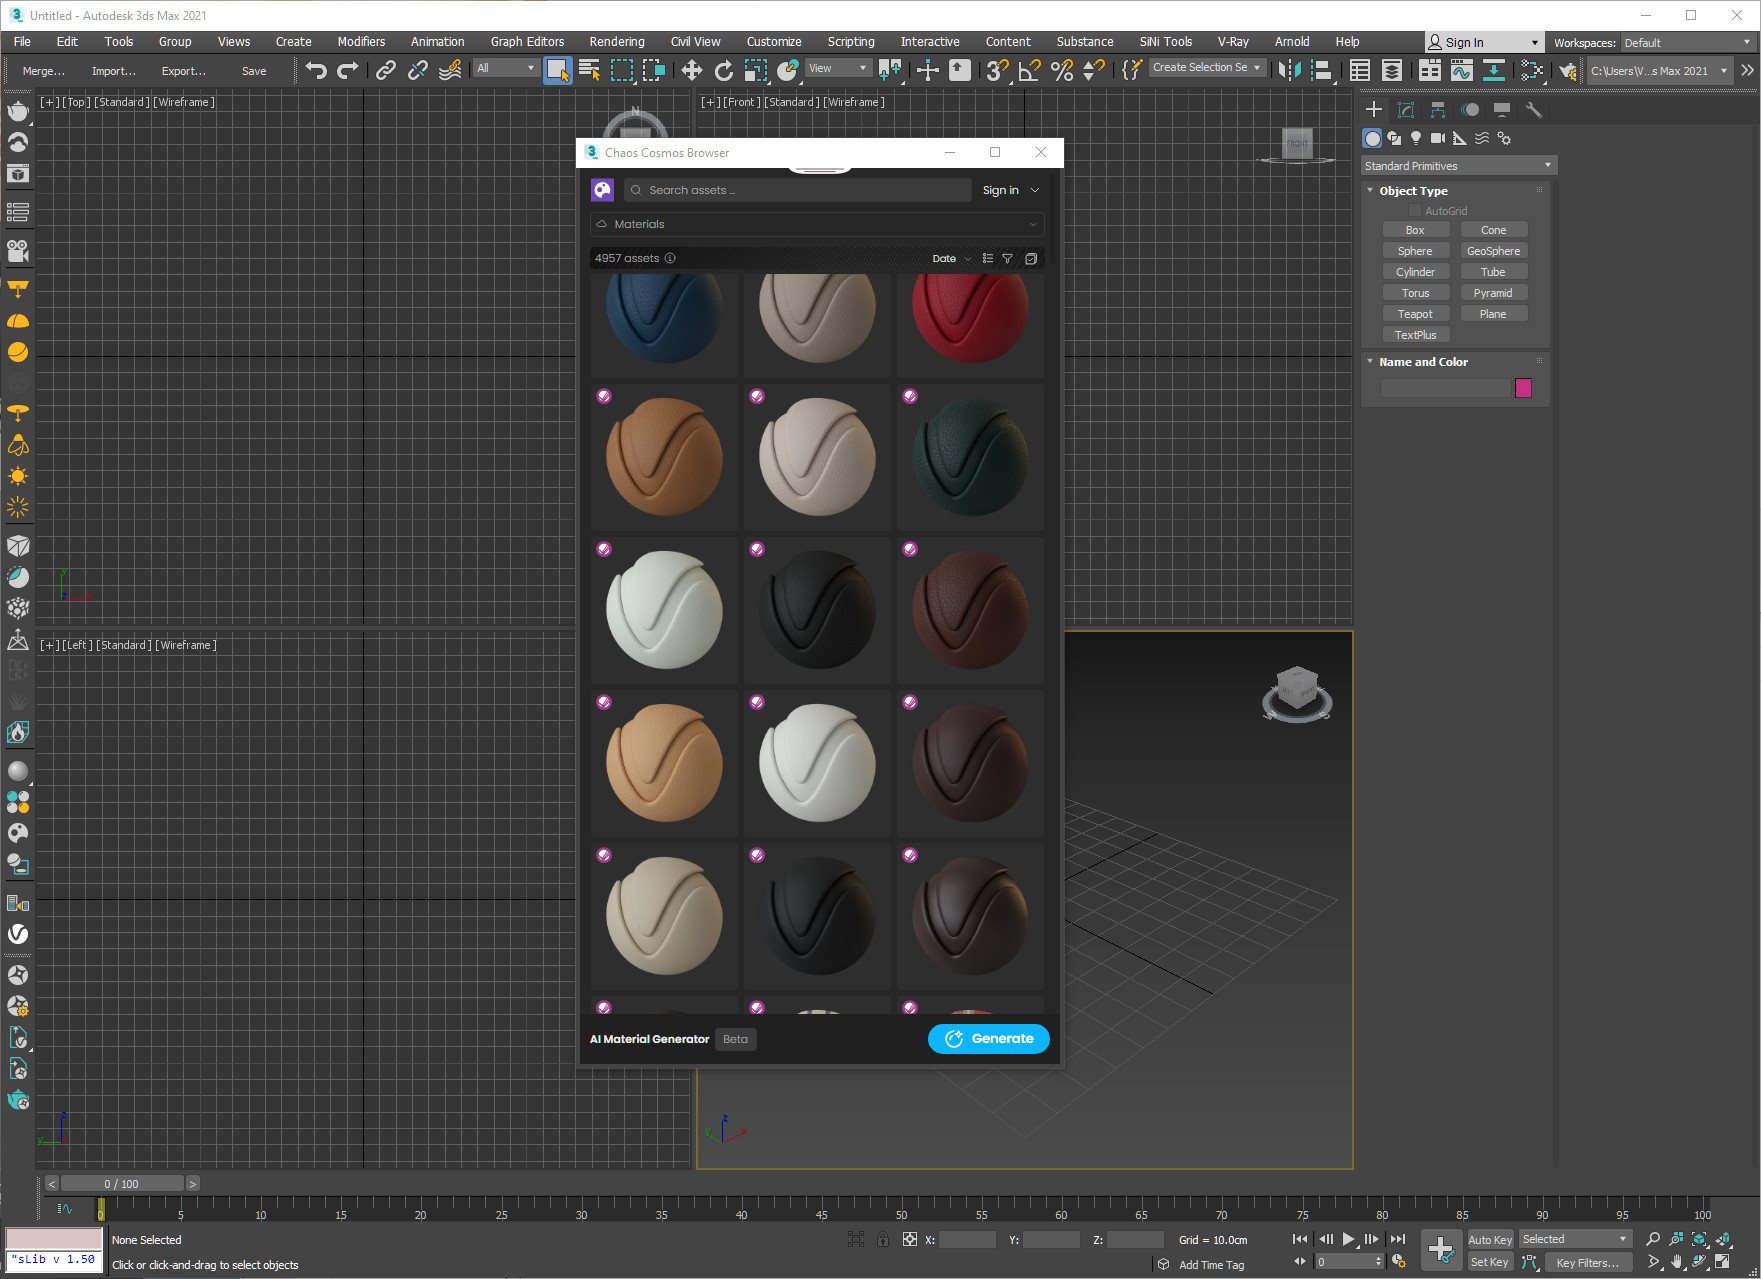Click the Mirror tool icon
Image resolution: width=1761 pixels, height=1279 pixels.
tap(1290, 70)
